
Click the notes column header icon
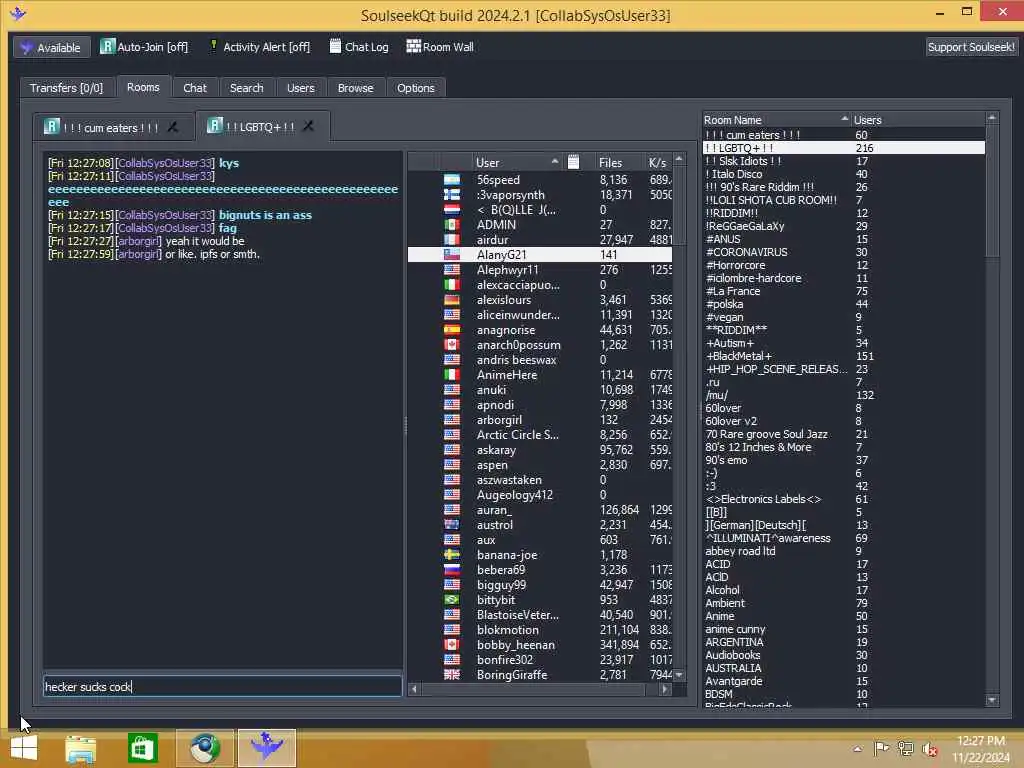tap(573, 162)
